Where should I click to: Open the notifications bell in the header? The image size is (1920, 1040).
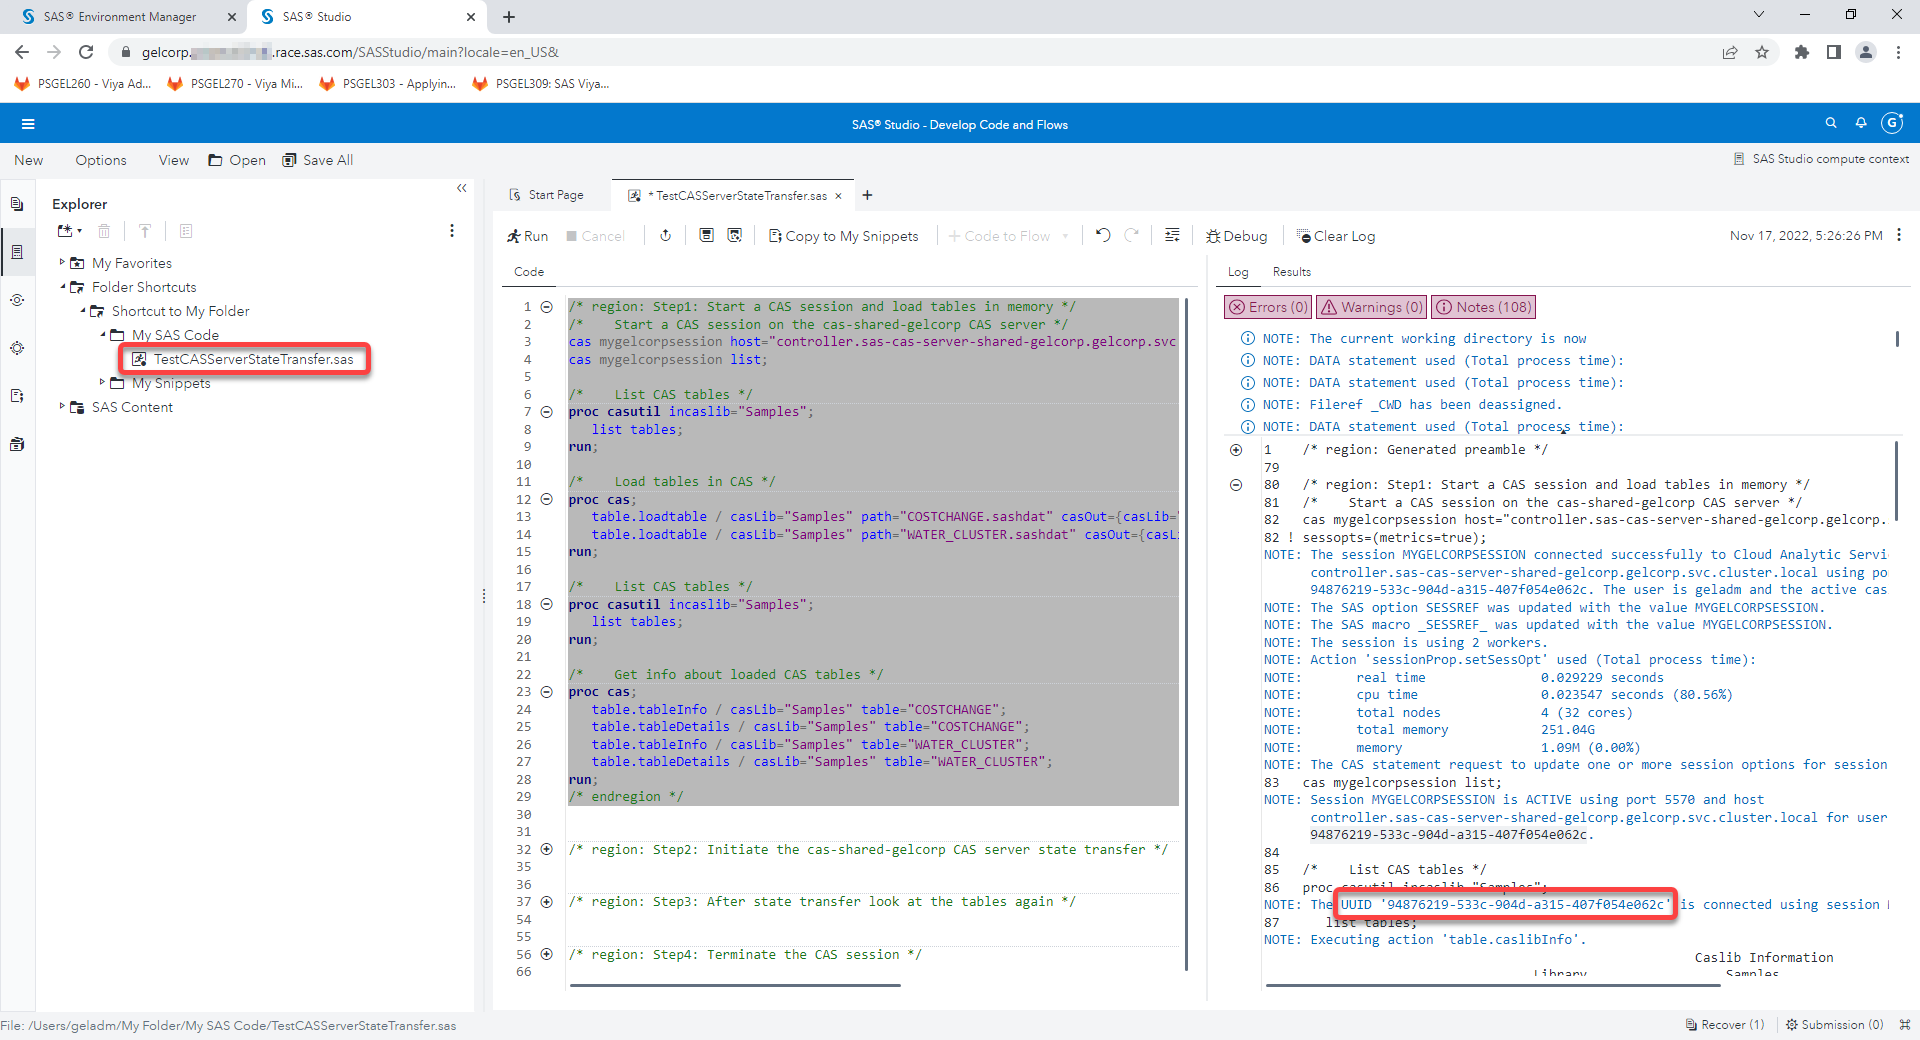[1861, 123]
